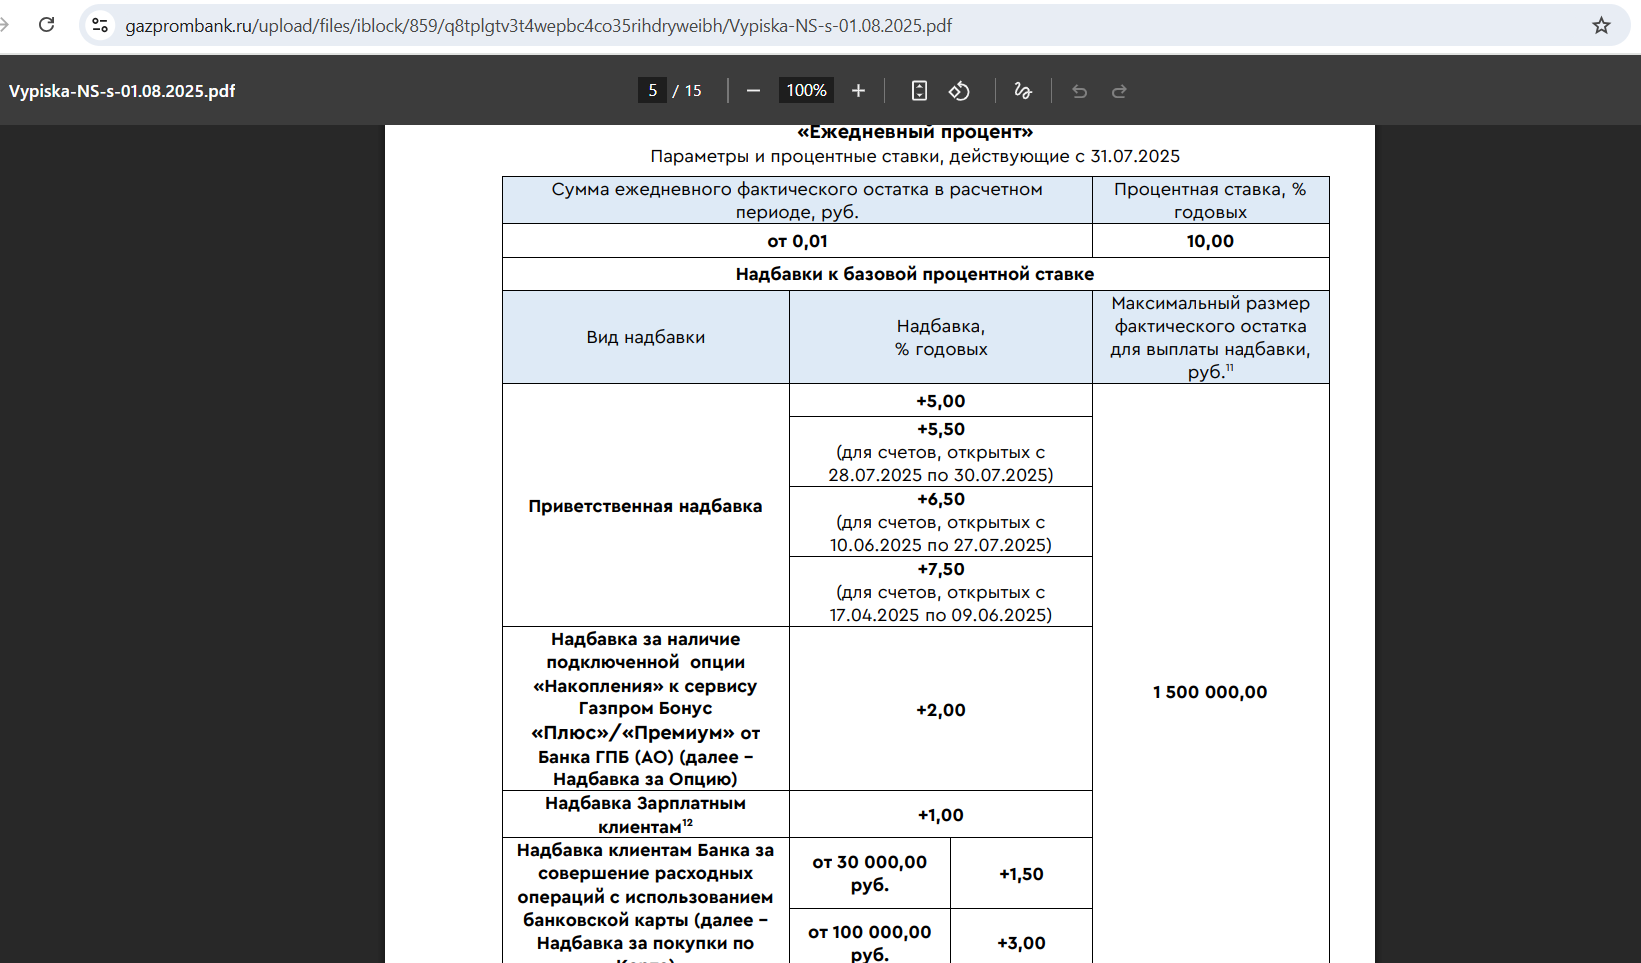
Task: Click 'от 30 000,00 руб.' threshold cell
Action: 870,873
